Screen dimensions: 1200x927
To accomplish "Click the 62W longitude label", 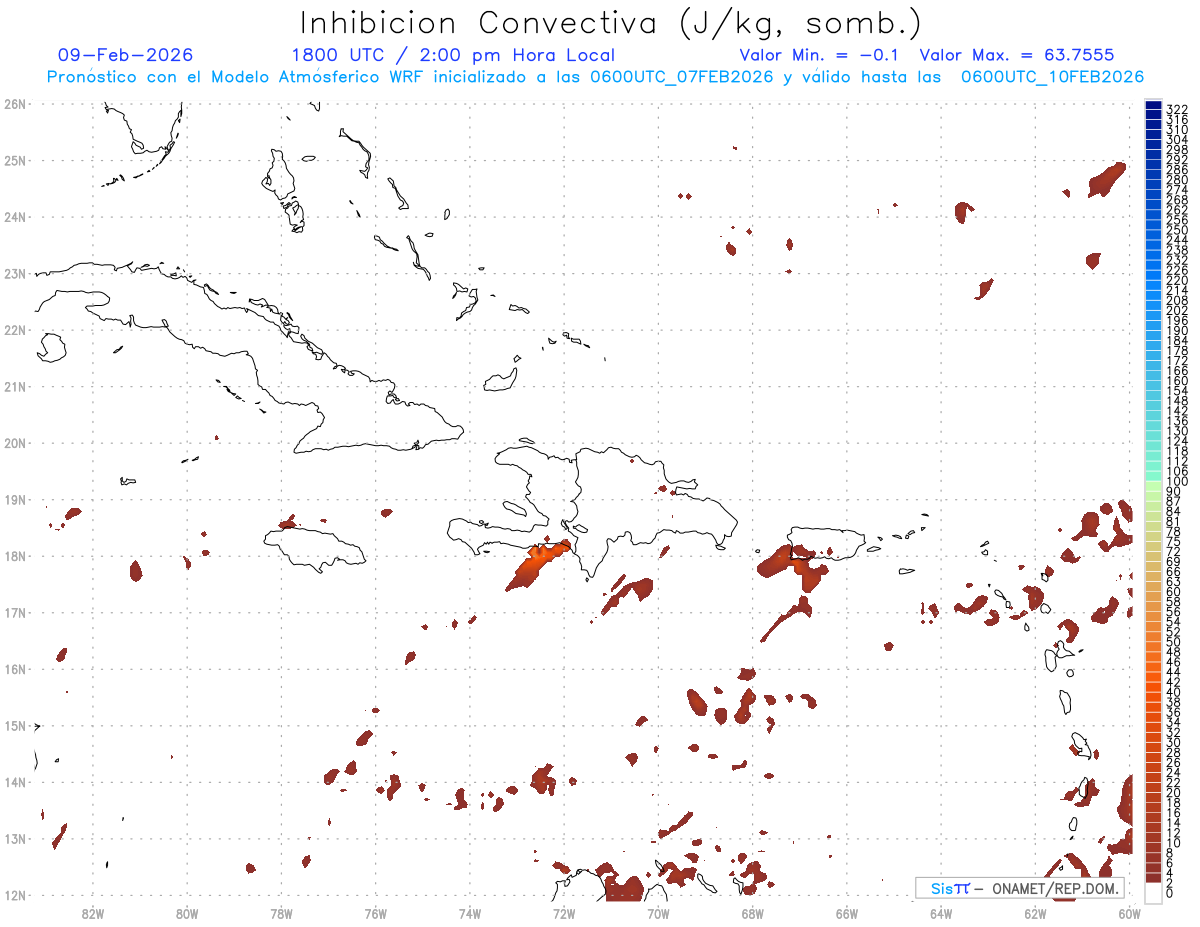I will 1036,913.
